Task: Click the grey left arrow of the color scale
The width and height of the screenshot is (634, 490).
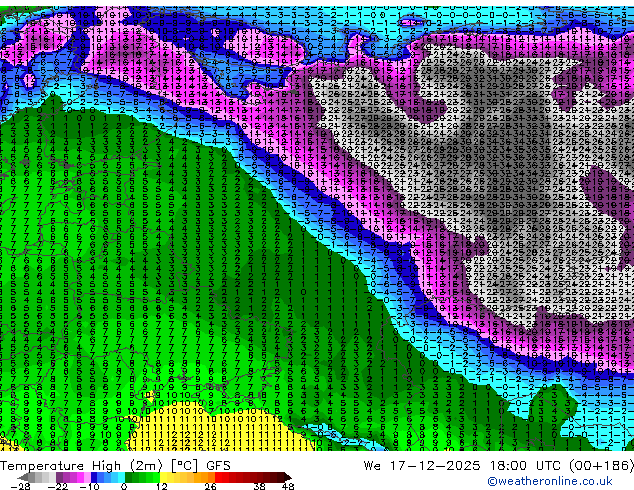Action: tap(23, 477)
